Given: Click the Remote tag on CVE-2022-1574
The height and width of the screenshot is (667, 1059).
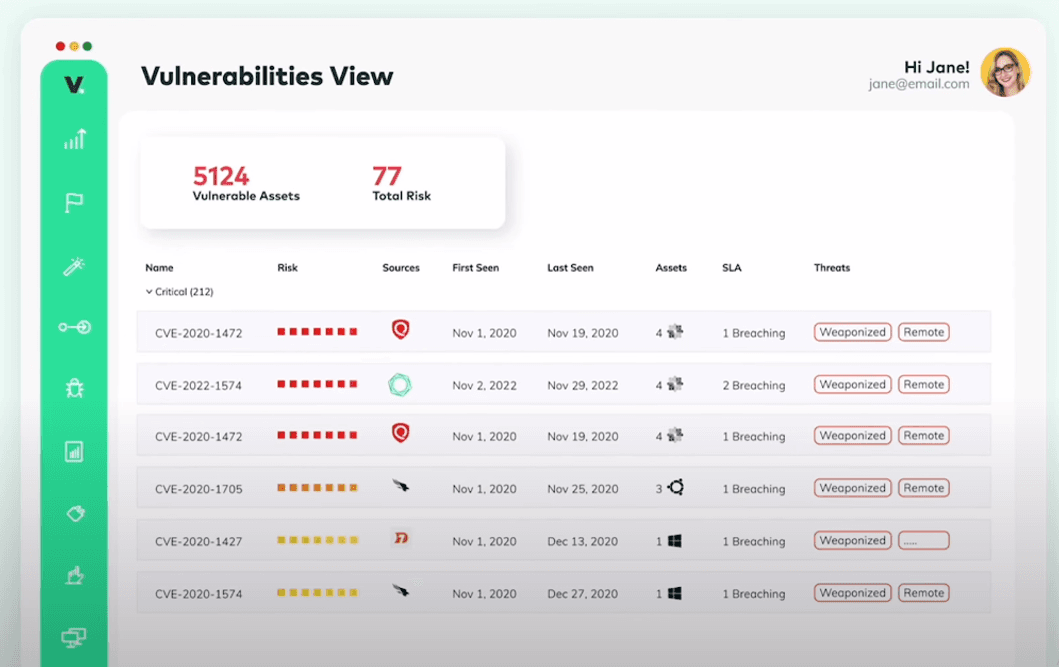Looking at the screenshot, I should pyautogui.click(x=923, y=384).
